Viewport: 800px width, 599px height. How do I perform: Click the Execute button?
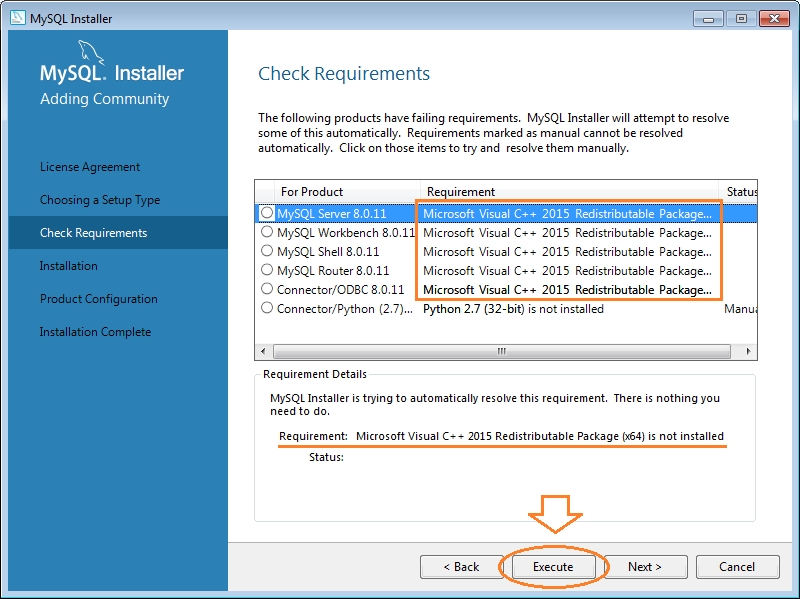click(x=553, y=567)
